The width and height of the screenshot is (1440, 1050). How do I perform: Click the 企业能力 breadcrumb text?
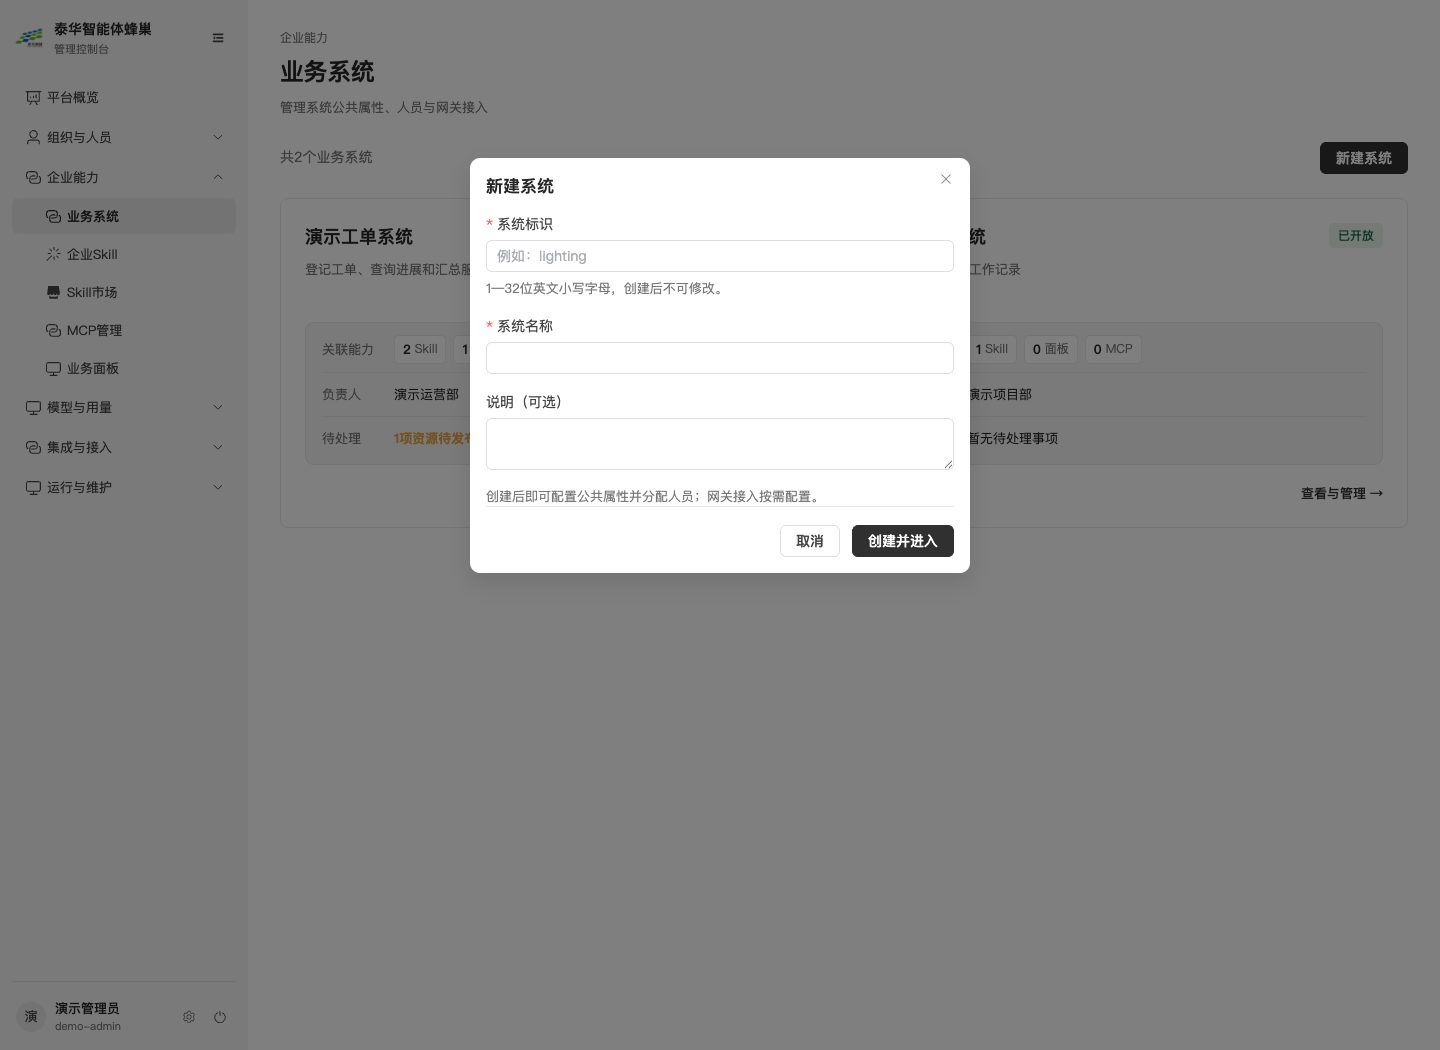[x=304, y=37]
